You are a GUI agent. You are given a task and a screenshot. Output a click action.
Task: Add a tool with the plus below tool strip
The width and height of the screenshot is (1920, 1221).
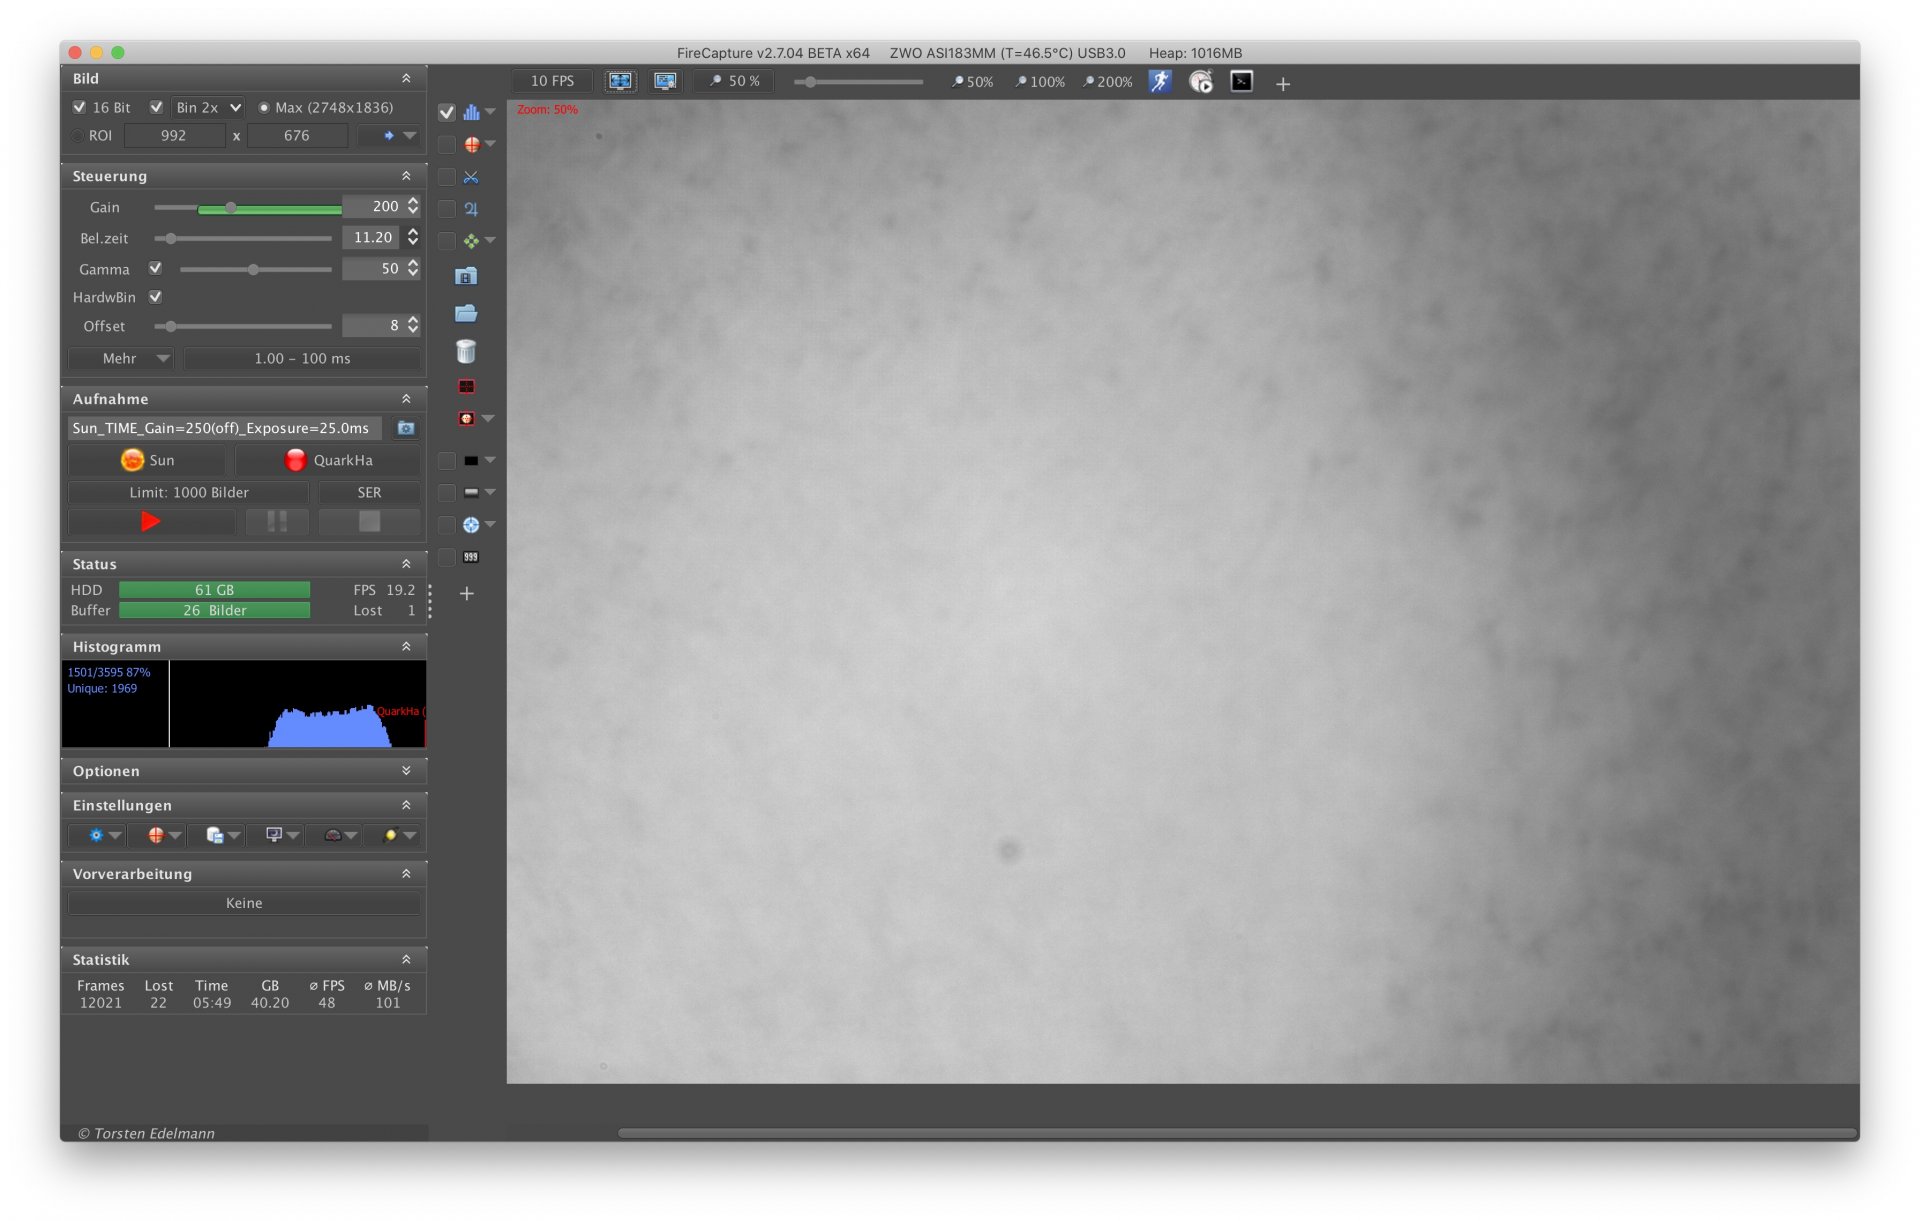tap(466, 593)
